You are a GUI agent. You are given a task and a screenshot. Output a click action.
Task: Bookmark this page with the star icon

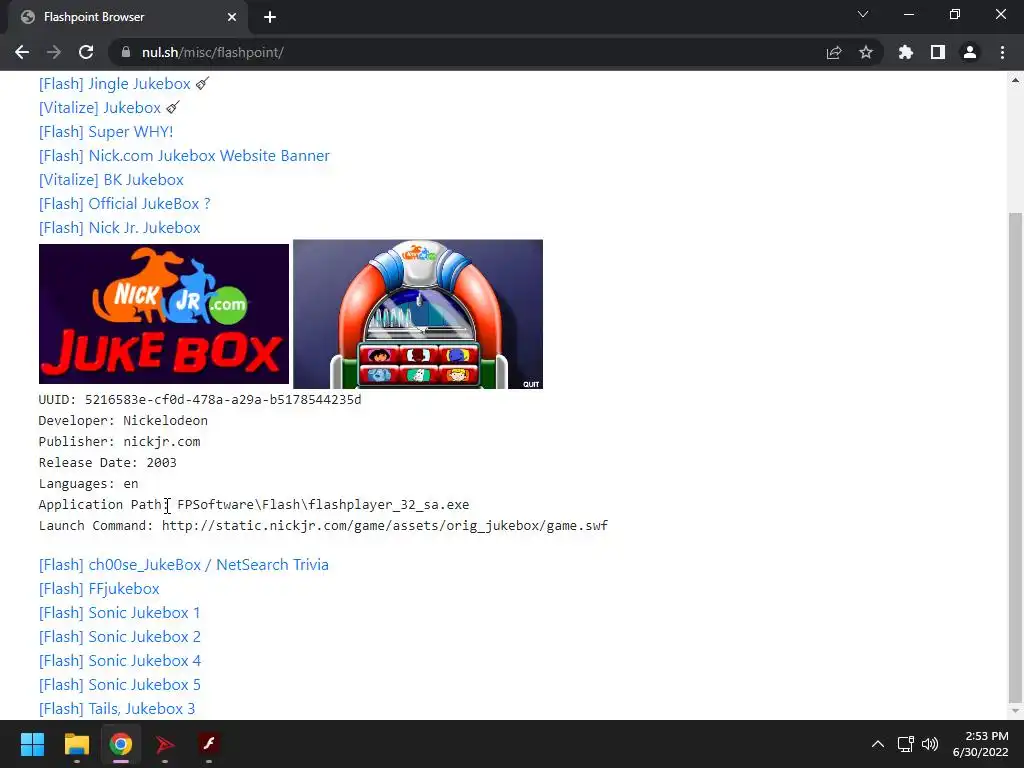pos(866,52)
